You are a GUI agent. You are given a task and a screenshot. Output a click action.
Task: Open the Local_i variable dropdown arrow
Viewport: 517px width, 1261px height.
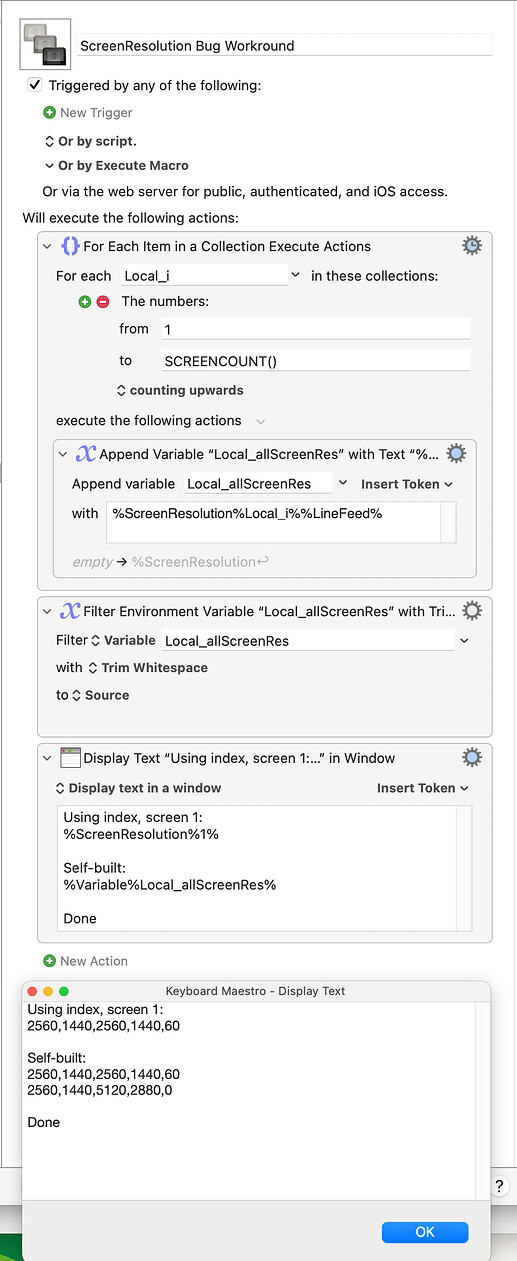(295, 274)
